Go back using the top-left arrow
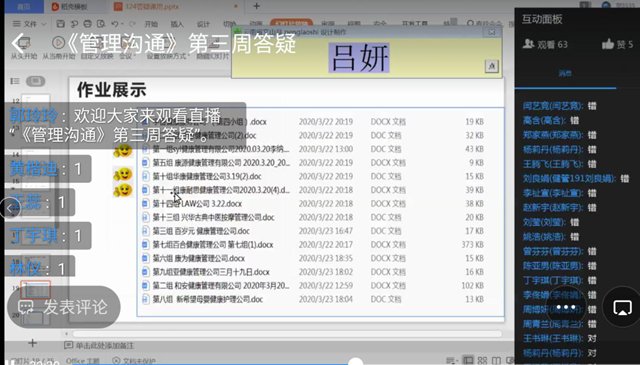This screenshot has height=365, width=640. pyautogui.click(x=18, y=42)
